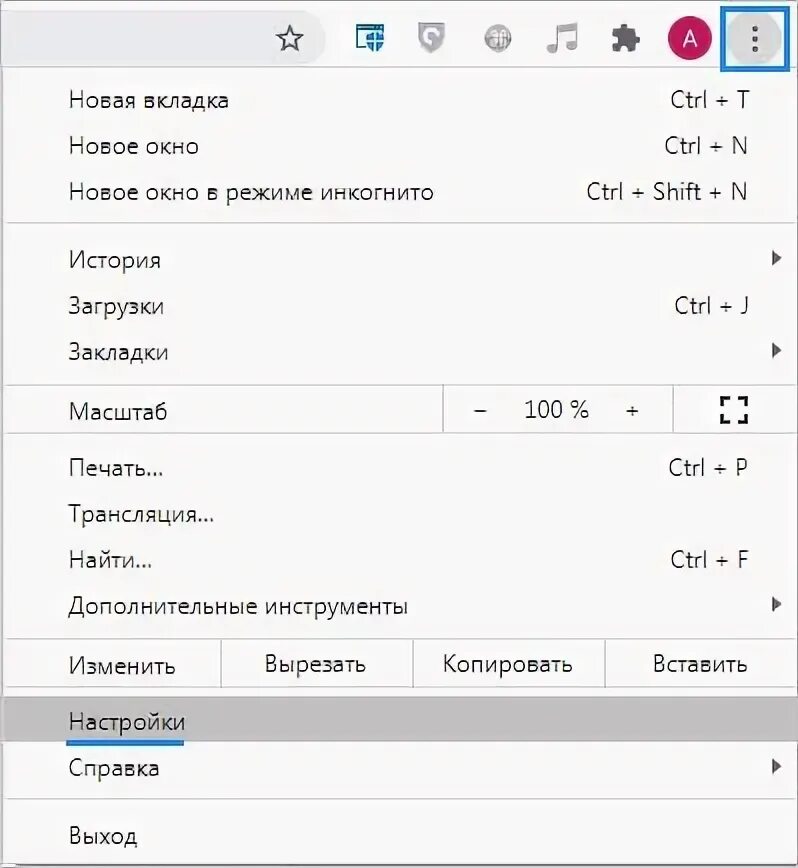Select Новое окно в режиме инкогнито

[x=251, y=192]
